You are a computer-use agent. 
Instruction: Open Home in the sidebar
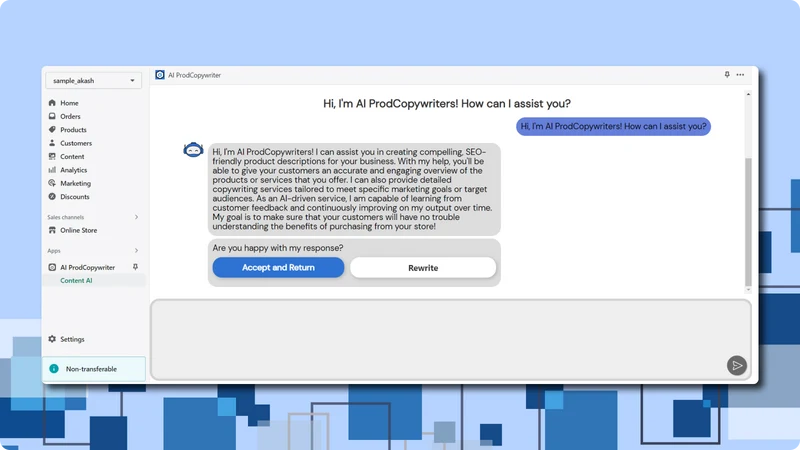point(69,103)
